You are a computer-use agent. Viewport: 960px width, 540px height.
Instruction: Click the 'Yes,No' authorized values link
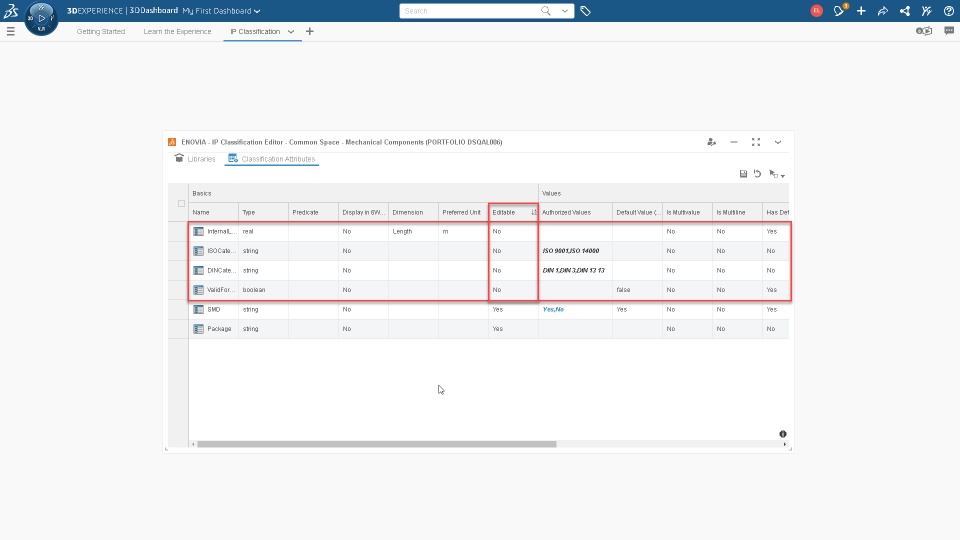[553, 309]
